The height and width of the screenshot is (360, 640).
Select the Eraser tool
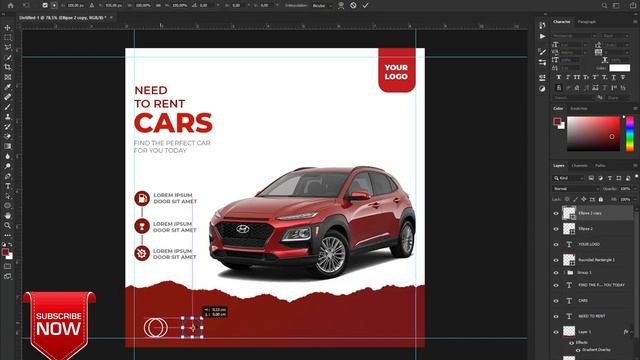(x=7, y=136)
